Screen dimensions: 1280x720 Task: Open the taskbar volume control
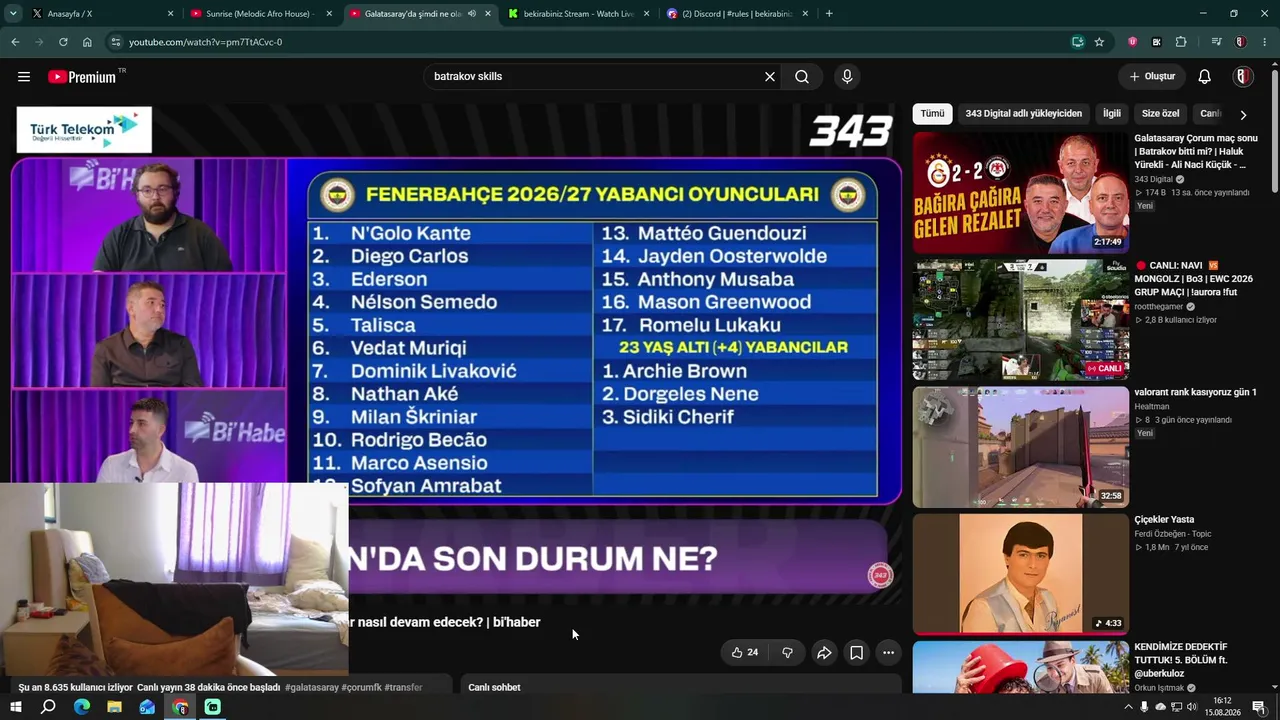coord(1192,707)
